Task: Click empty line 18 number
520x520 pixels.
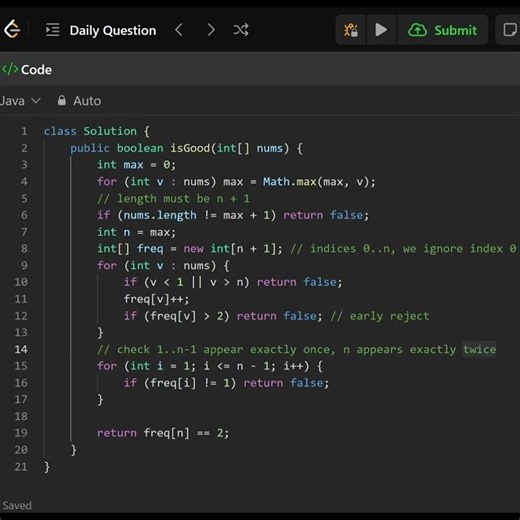Action: click(x=21, y=416)
